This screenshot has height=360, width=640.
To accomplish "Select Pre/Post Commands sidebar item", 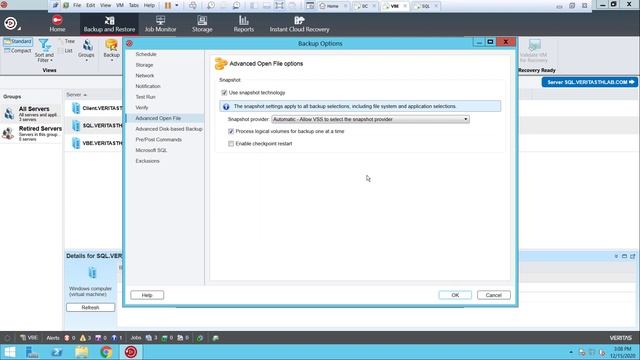I will (x=158, y=140).
